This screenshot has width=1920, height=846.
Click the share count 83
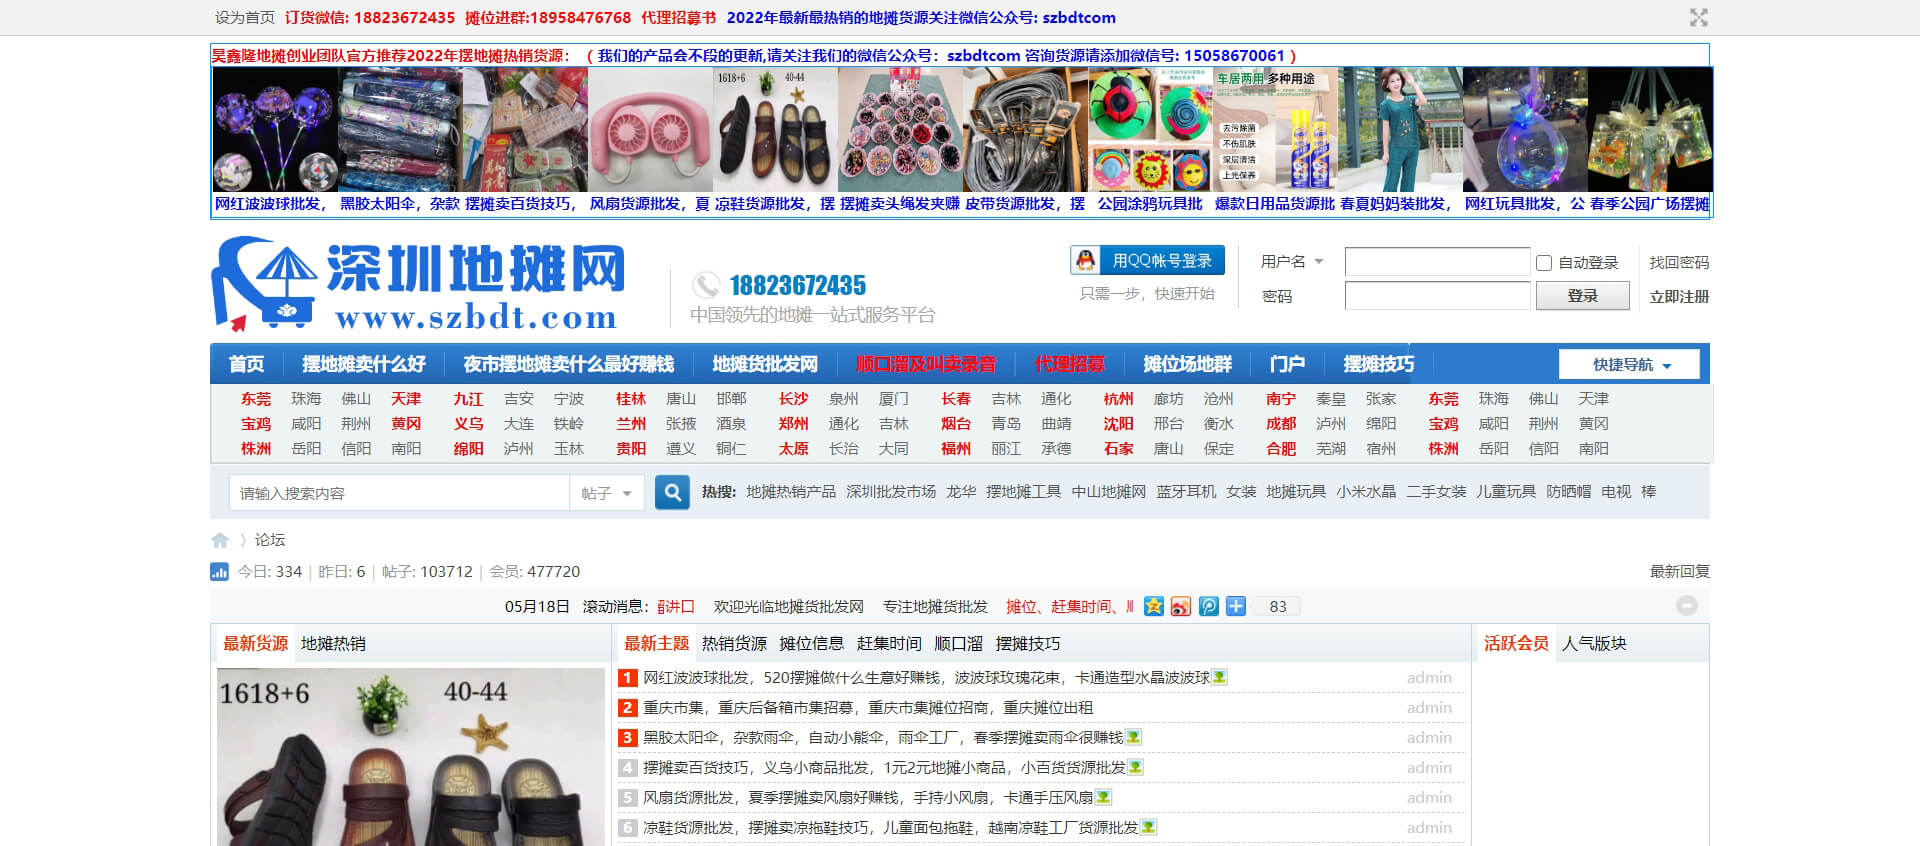1278,606
